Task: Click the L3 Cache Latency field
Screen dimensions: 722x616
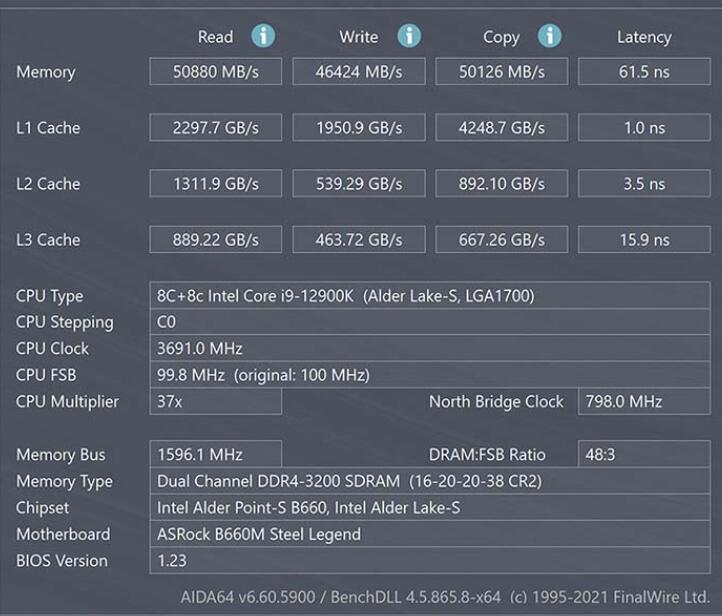Action: pyautogui.click(x=643, y=240)
